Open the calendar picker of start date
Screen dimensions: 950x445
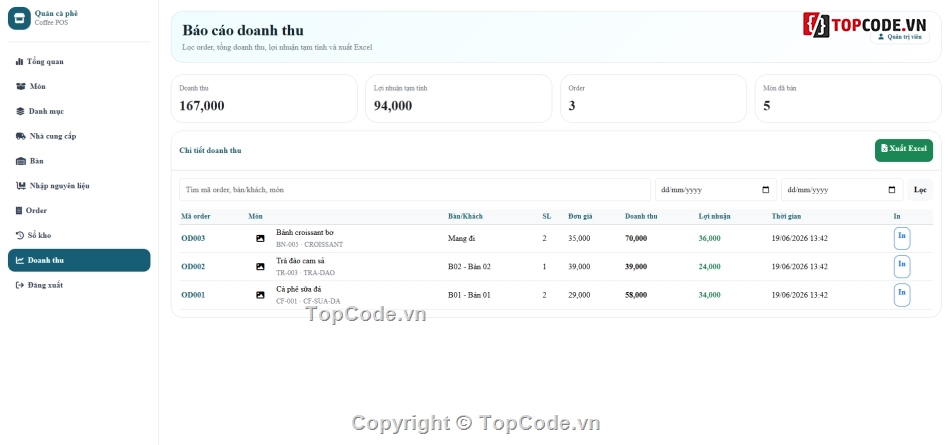click(766, 190)
